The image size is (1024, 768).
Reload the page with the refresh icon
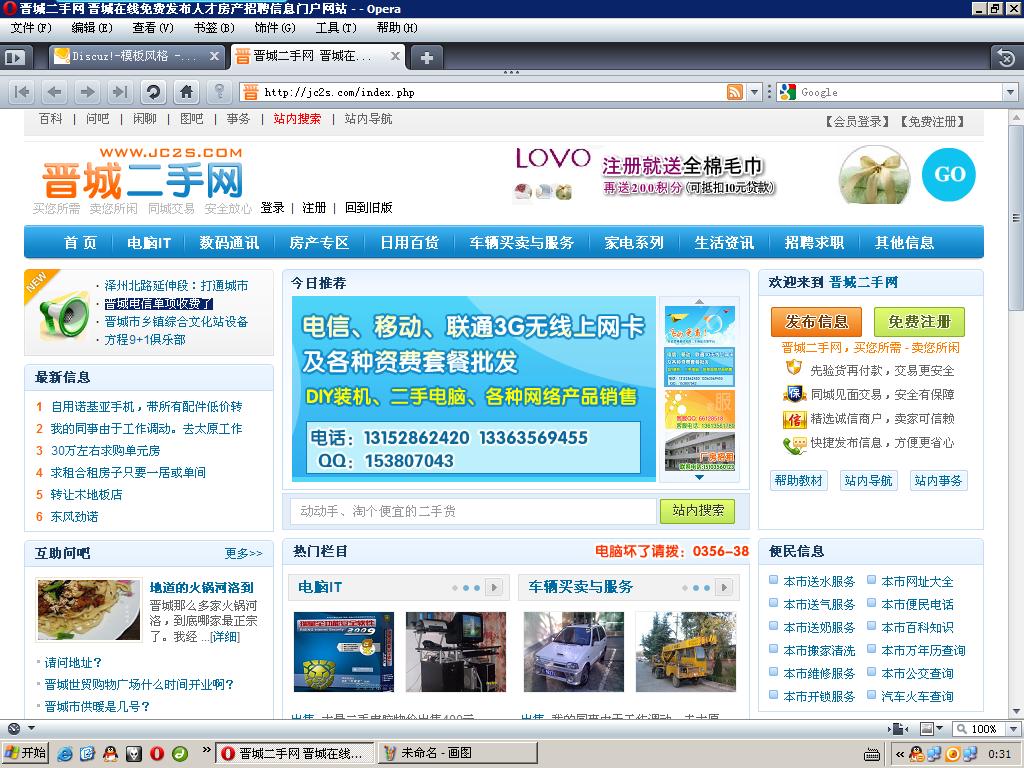tap(153, 92)
